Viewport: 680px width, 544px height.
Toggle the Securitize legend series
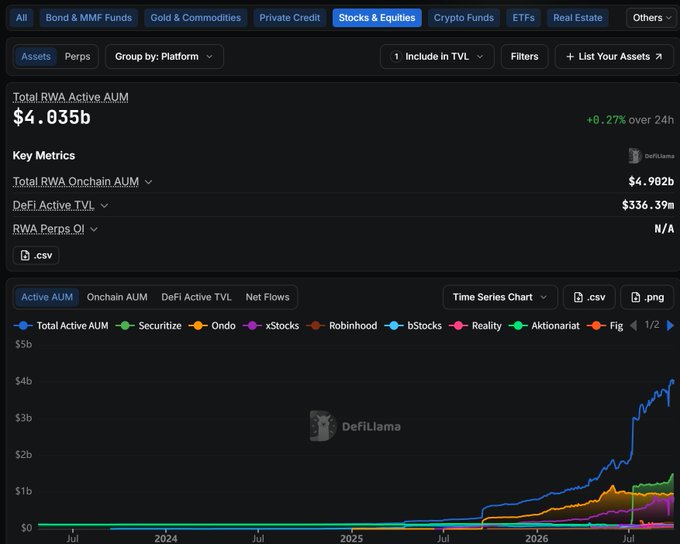pyautogui.click(x=149, y=326)
